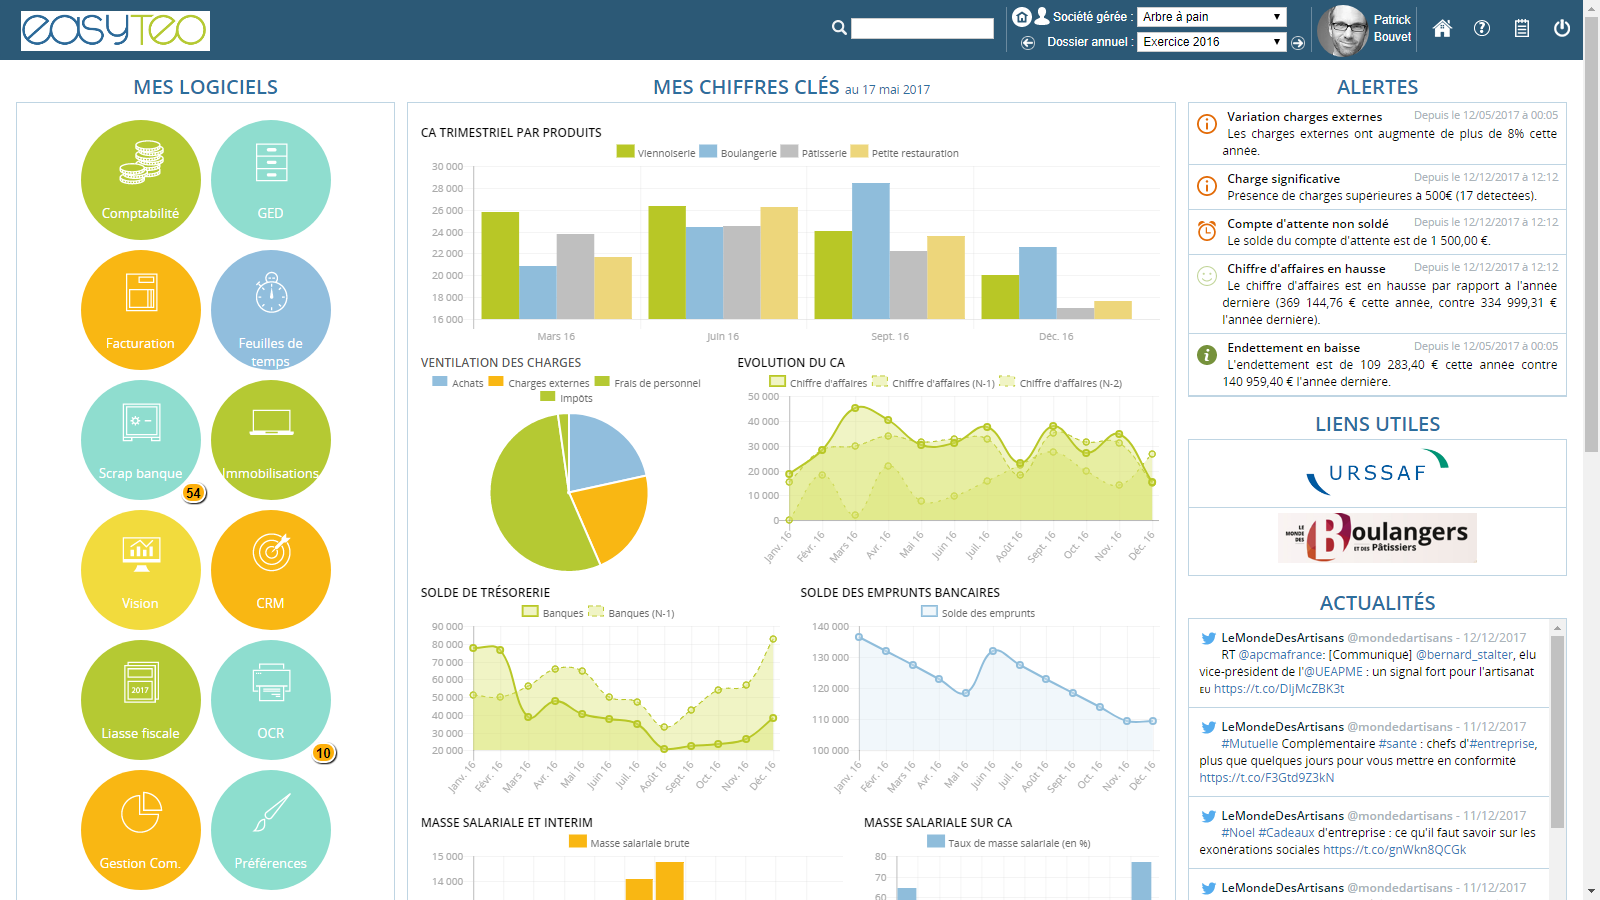Open the Liasse fiscale module
This screenshot has width=1600, height=900.
click(x=140, y=700)
